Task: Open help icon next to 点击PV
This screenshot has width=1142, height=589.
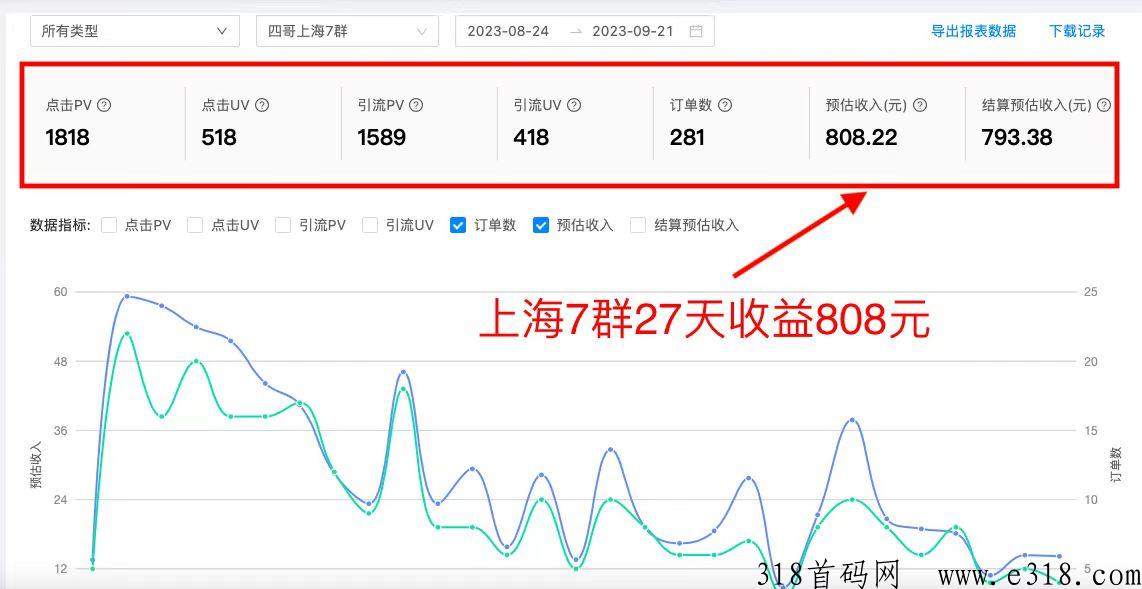Action: tap(104, 105)
